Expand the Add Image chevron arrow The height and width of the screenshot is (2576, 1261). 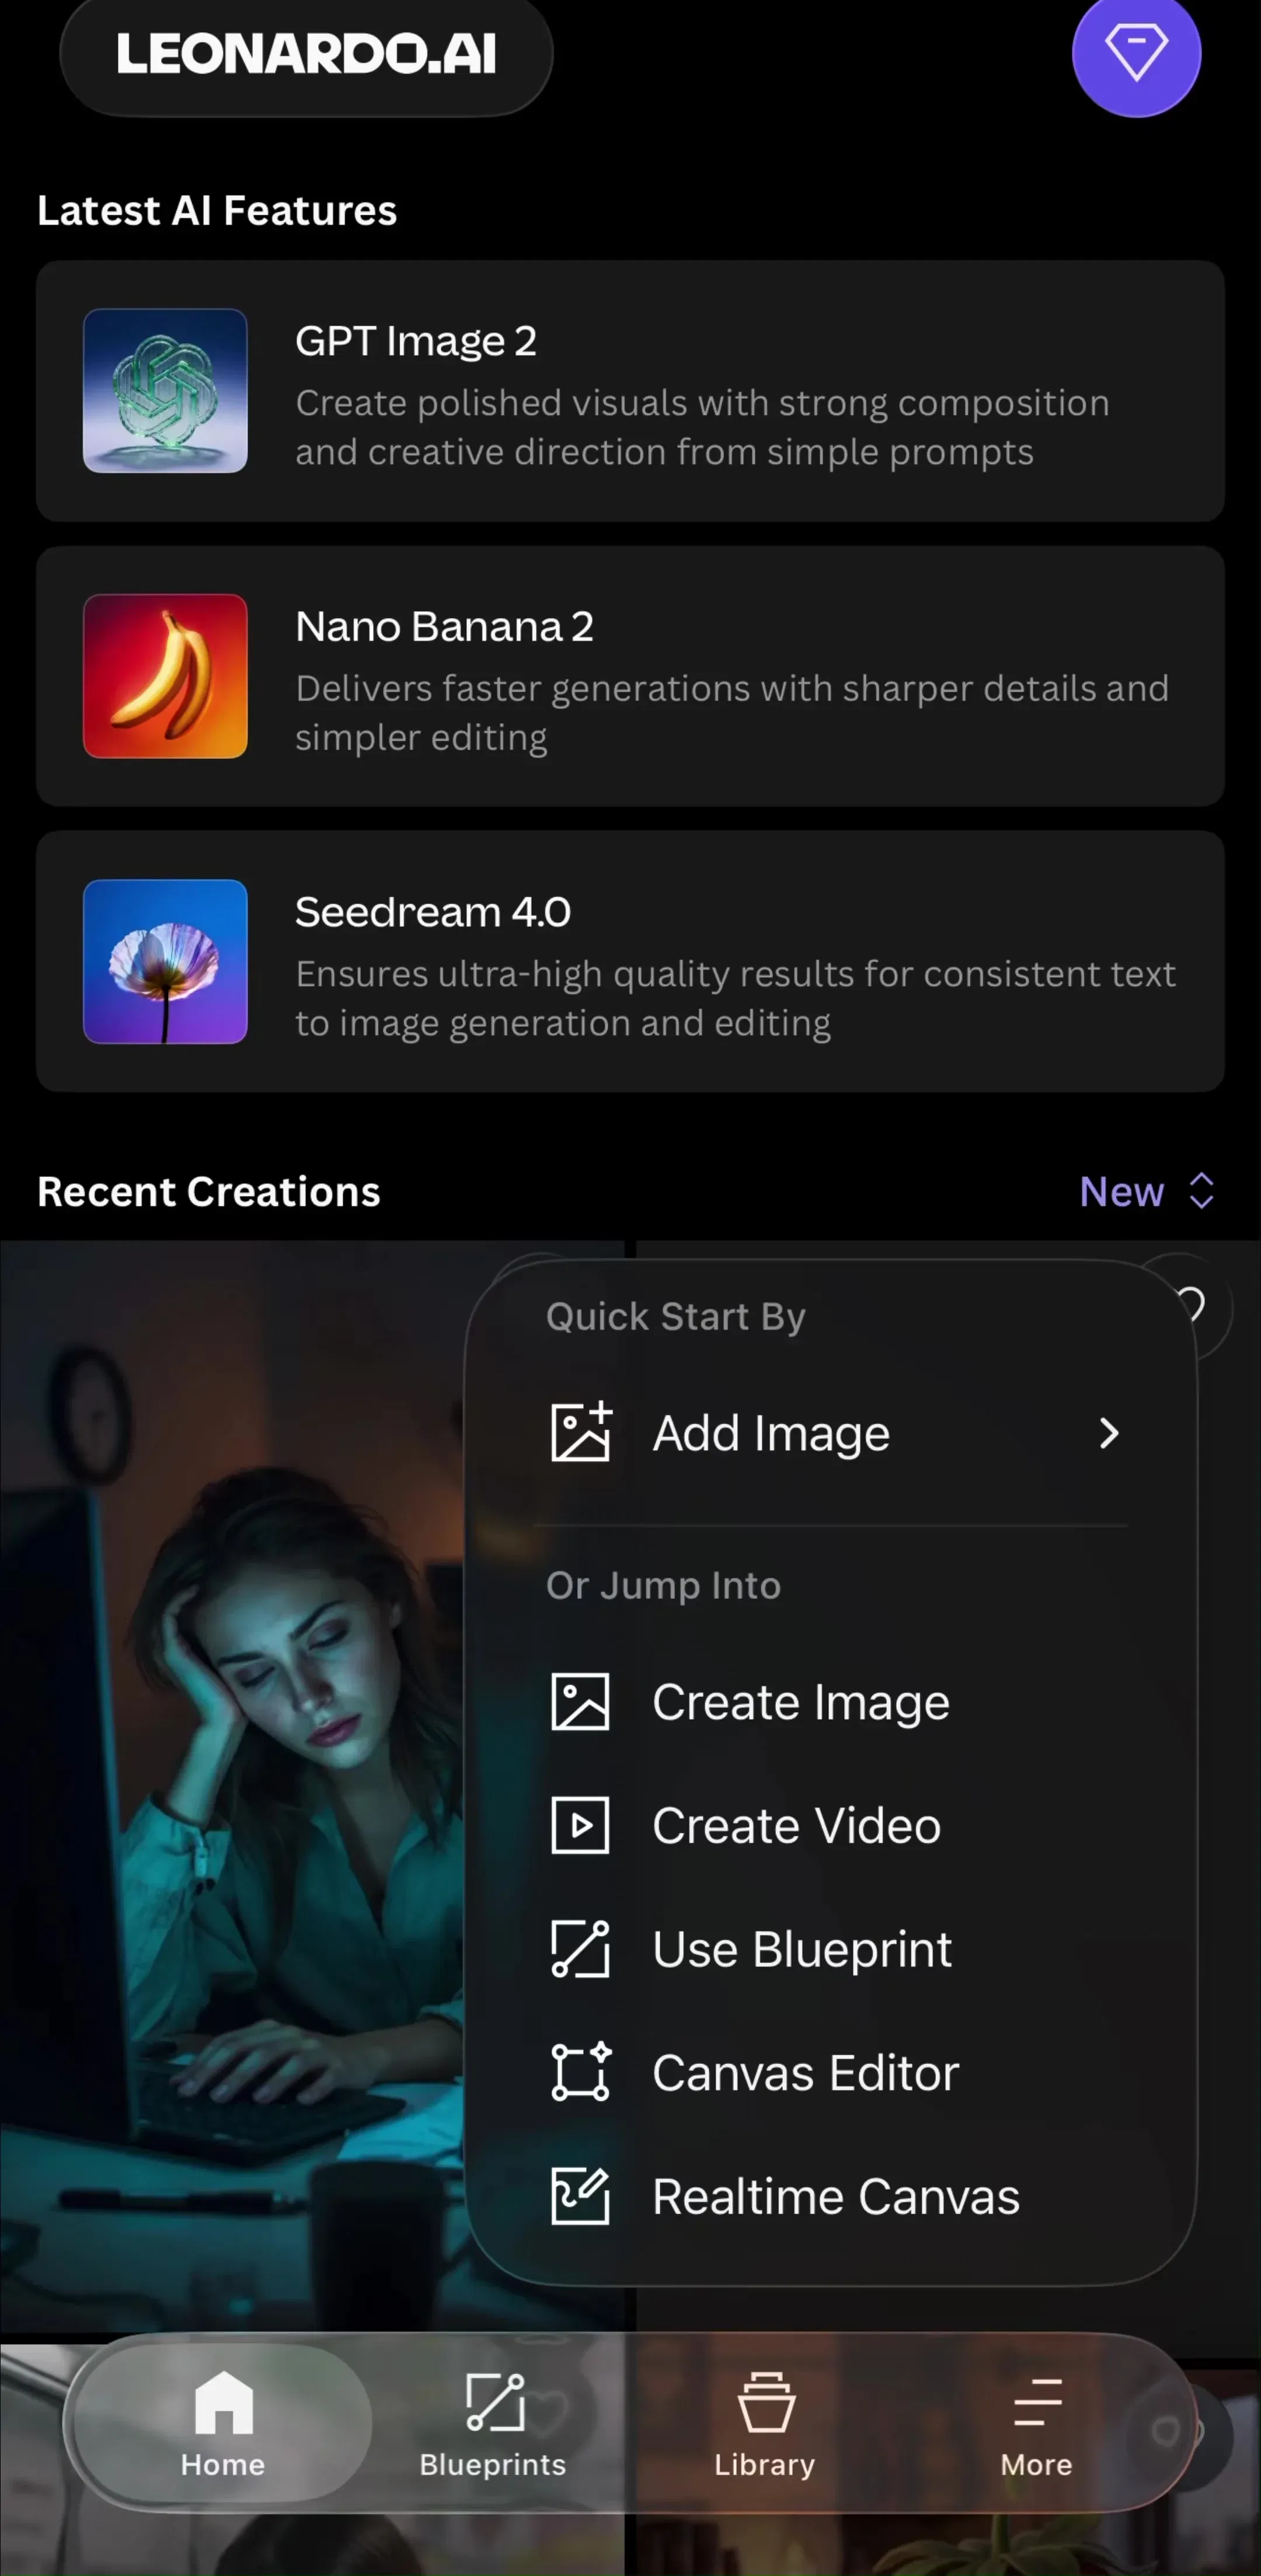coord(1108,1433)
